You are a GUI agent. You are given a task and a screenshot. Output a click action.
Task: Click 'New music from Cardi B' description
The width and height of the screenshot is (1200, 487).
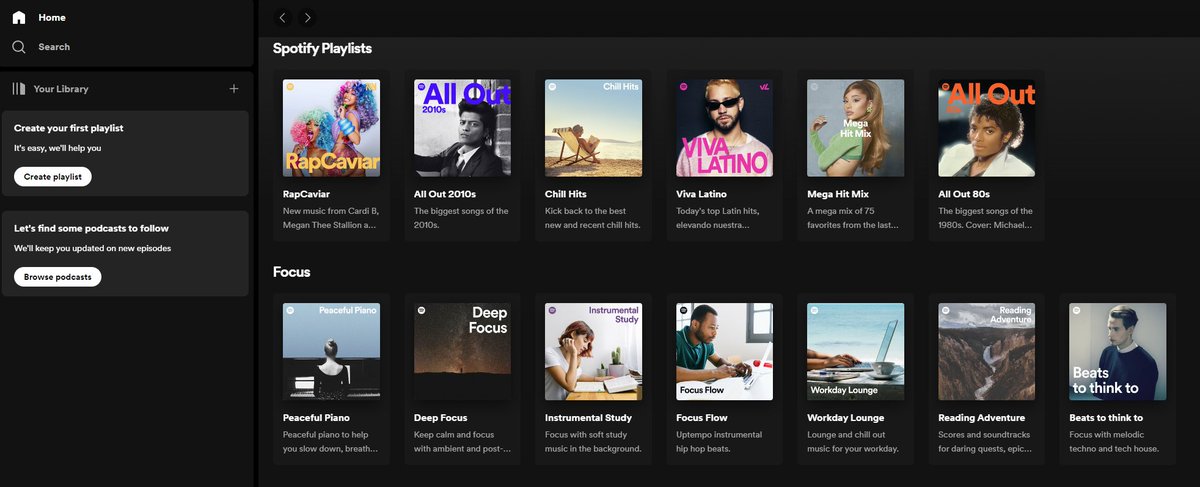pyautogui.click(x=331, y=218)
